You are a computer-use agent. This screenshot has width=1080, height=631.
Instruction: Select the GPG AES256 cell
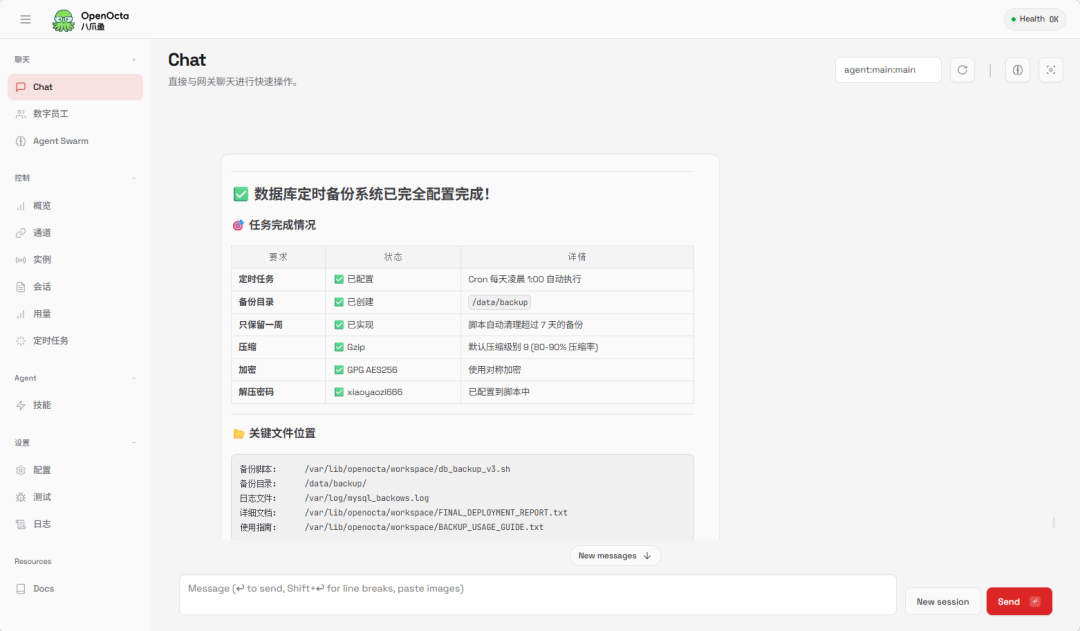point(393,370)
